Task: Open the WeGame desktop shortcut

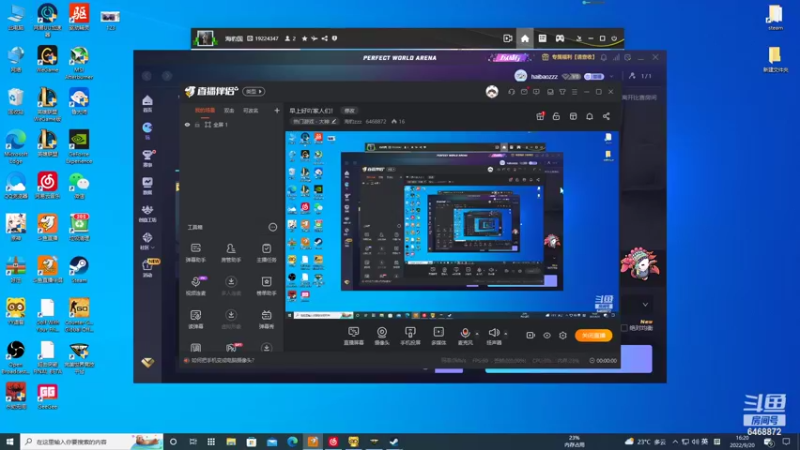Action: coord(47,59)
